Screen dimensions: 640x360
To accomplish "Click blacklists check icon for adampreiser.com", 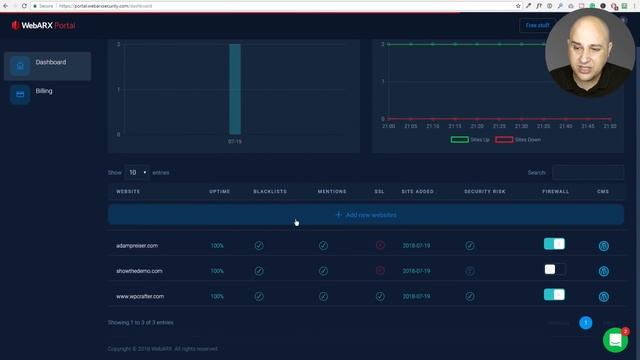I will [x=259, y=245].
